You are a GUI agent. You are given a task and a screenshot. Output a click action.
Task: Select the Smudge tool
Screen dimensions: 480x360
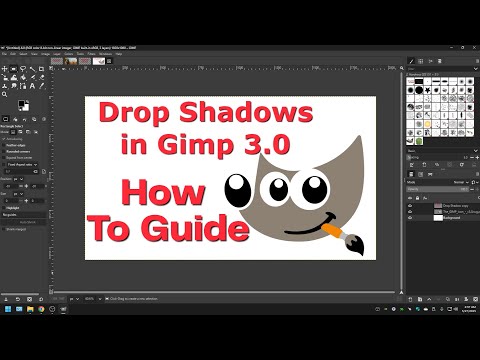(14, 86)
